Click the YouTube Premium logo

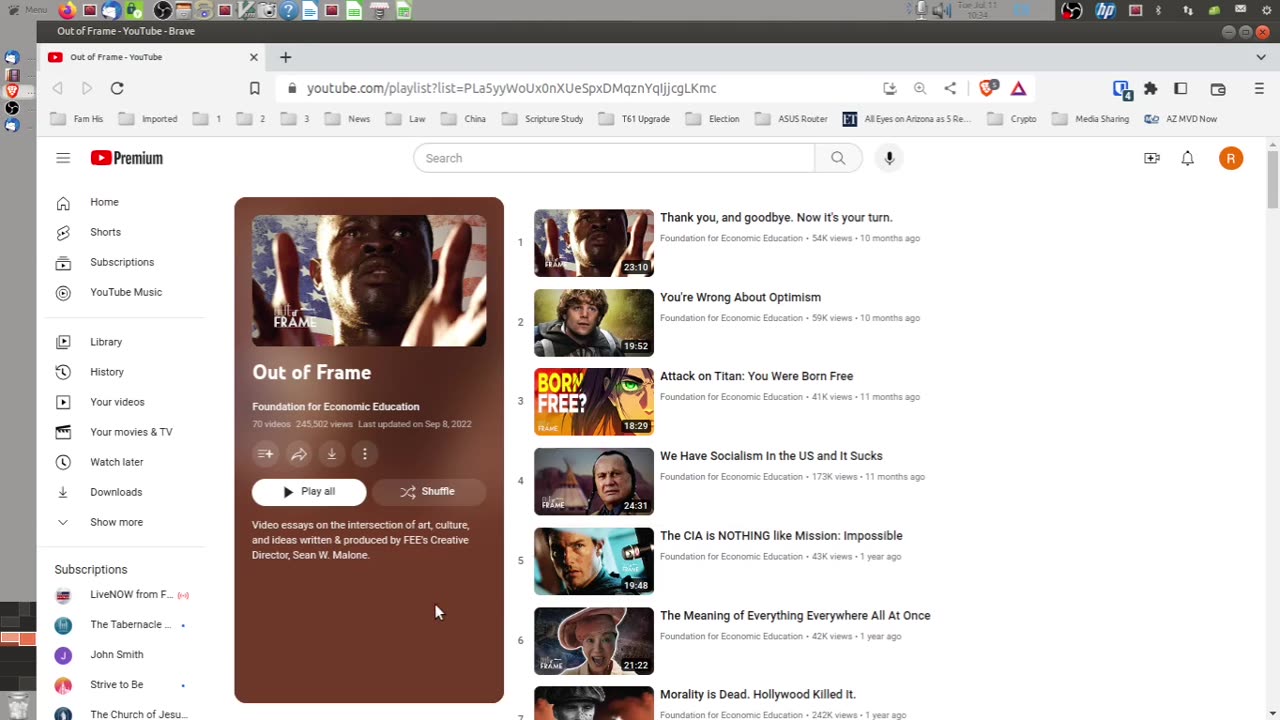pyautogui.click(x=126, y=158)
